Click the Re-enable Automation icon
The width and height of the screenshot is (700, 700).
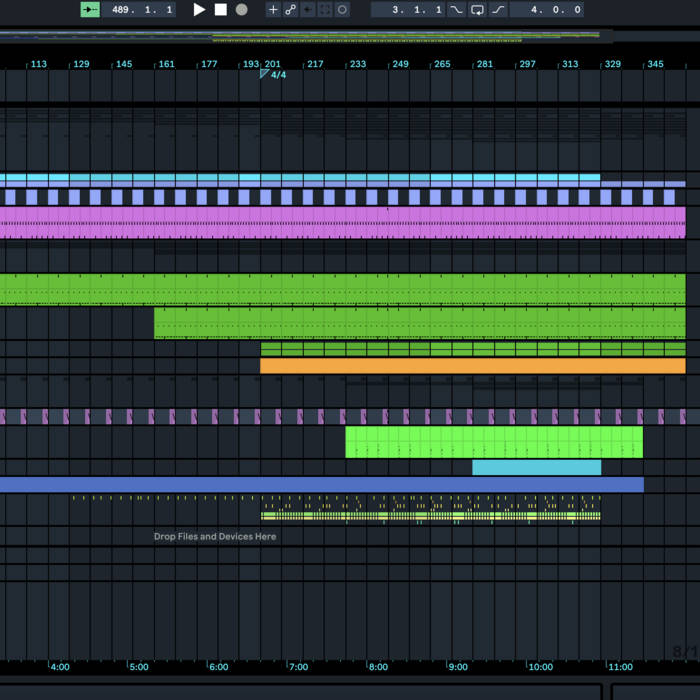click(307, 10)
